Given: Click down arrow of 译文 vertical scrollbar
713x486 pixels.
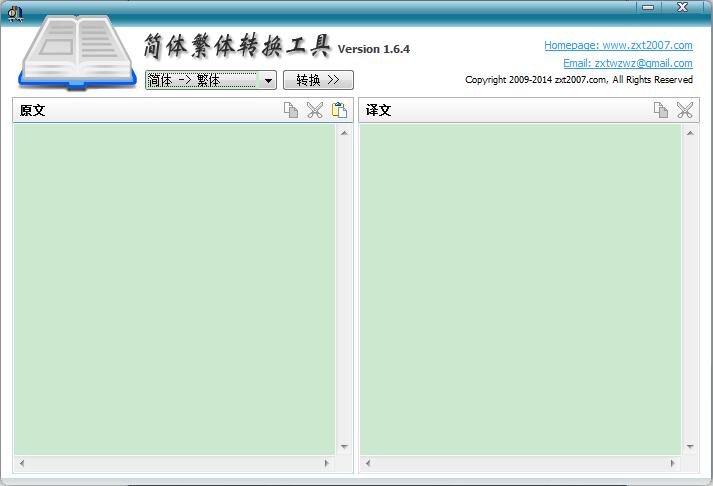Looking at the screenshot, I should tap(691, 447).
